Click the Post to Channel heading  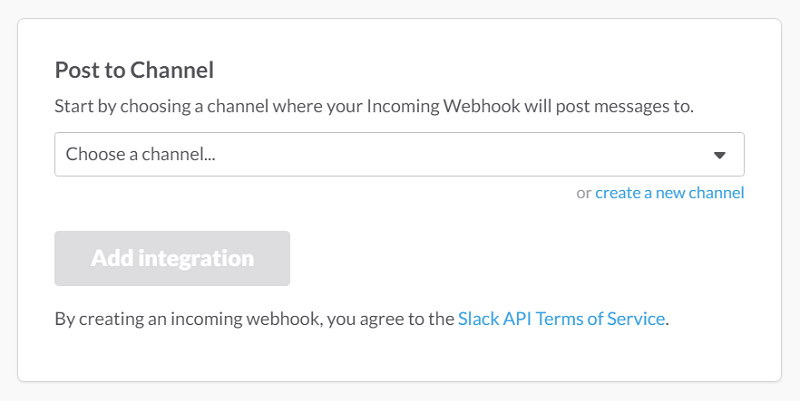coord(134,70)
